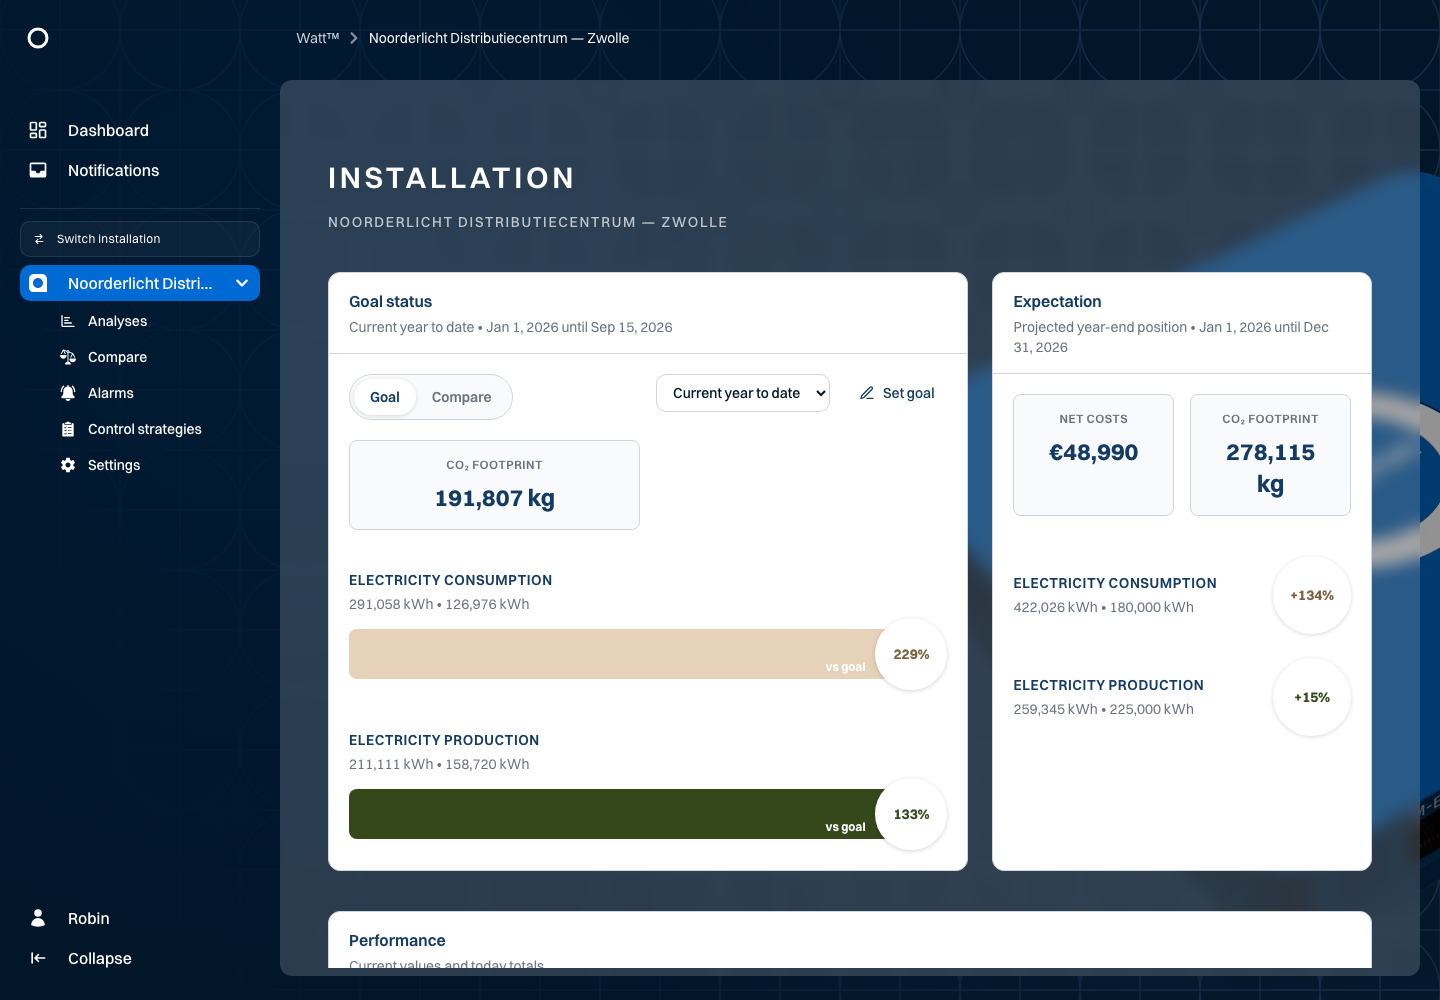Click the Switch installation button
The width and height of the screenshot is (1440, 1000).
[x=140, y=239]
